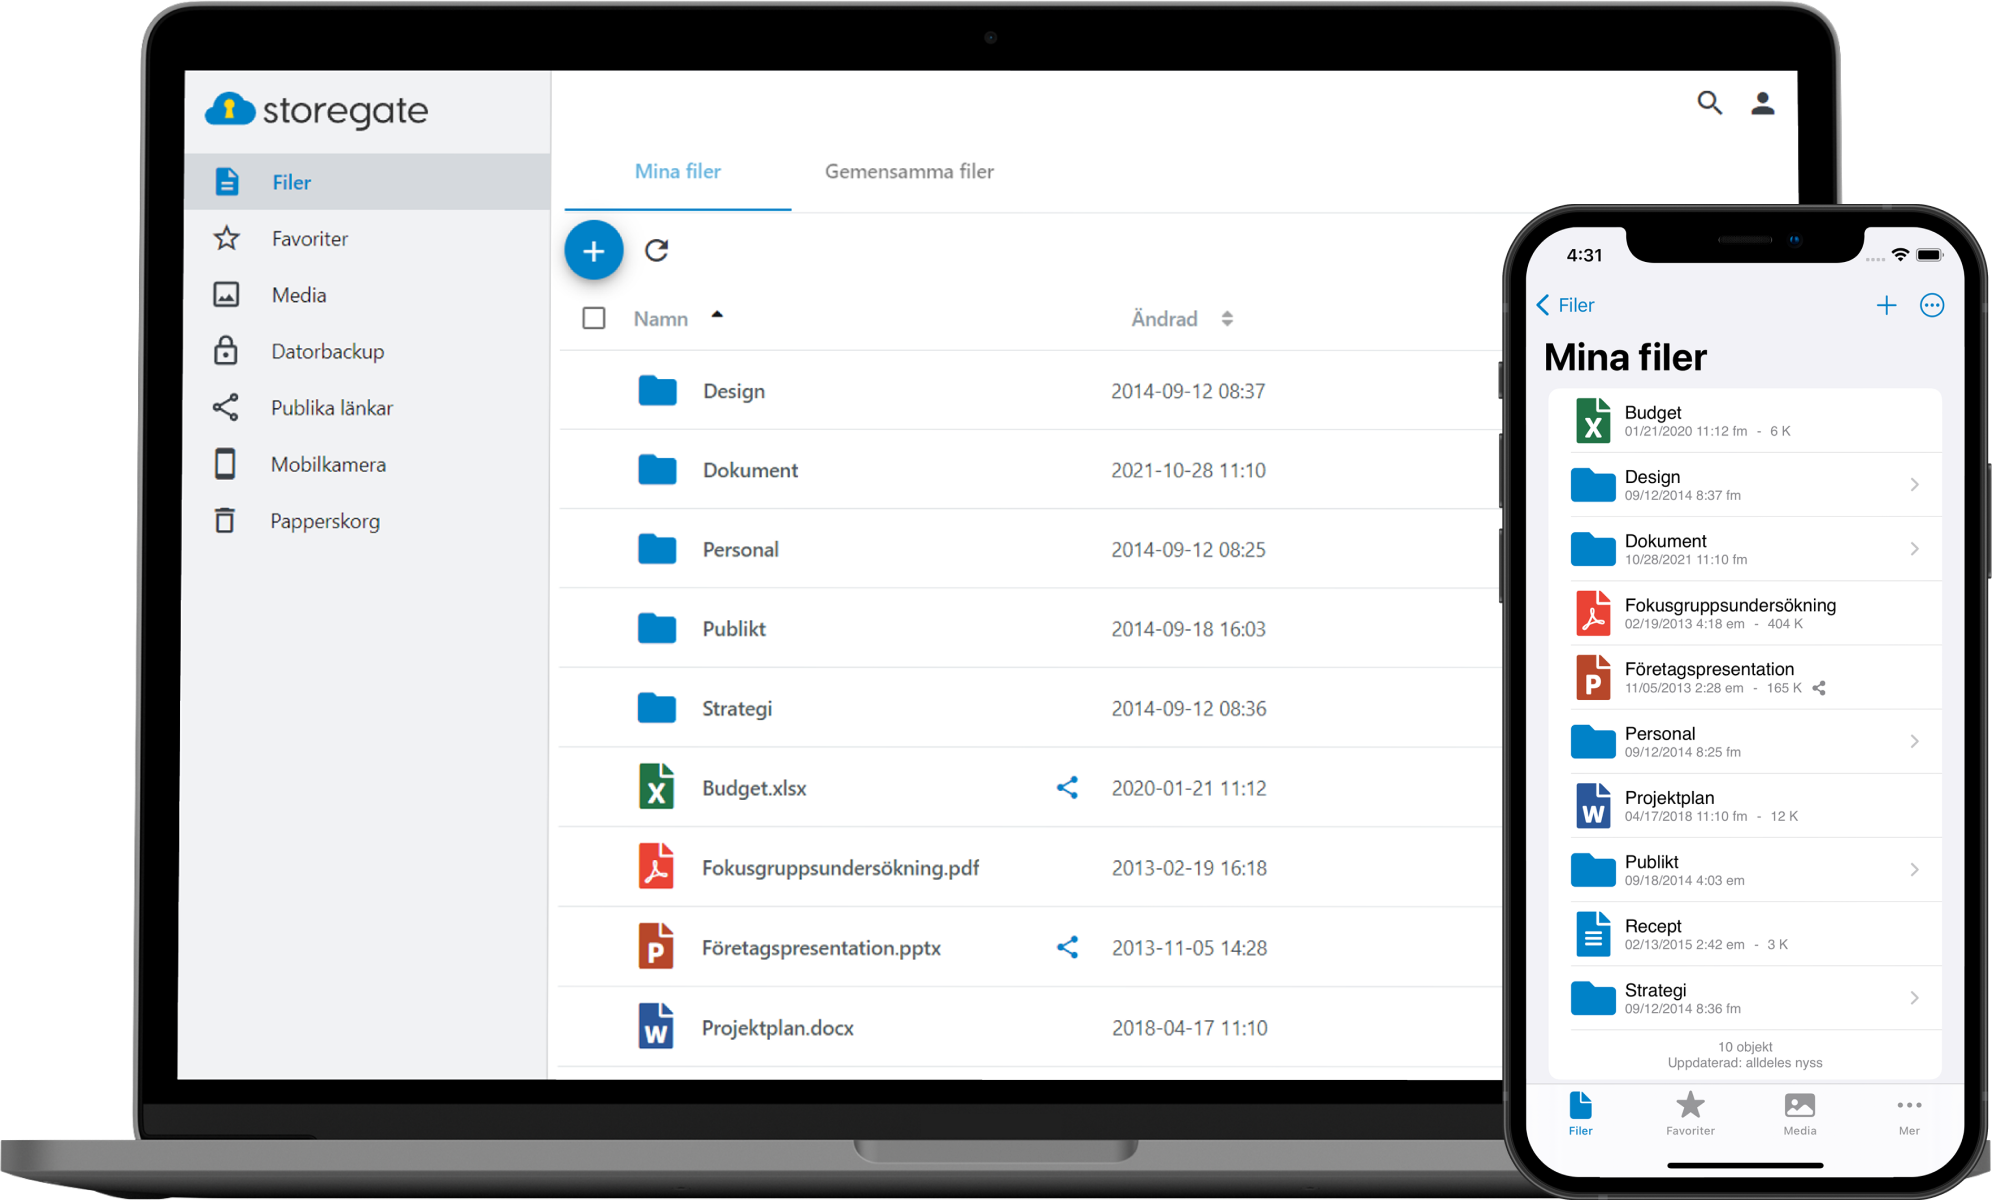
Task: Tap share icon on phone Företagspresentation row
Action: [x=1819, y=688]
